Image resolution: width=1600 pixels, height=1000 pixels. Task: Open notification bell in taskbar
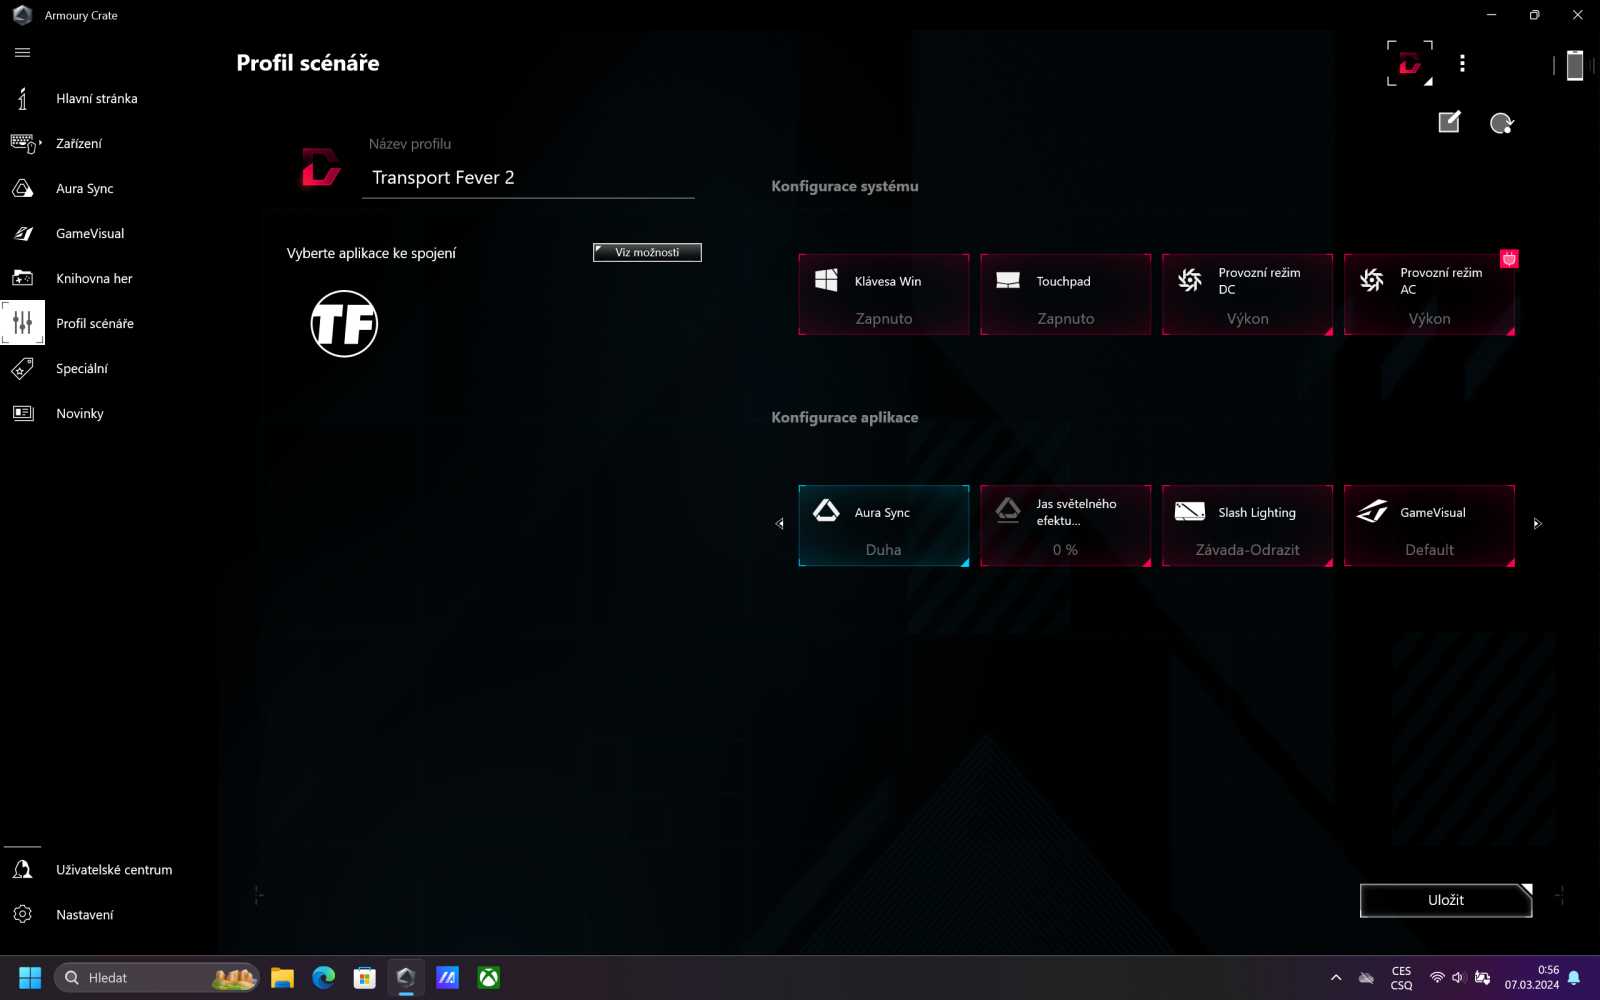(x=1574, y=978)
